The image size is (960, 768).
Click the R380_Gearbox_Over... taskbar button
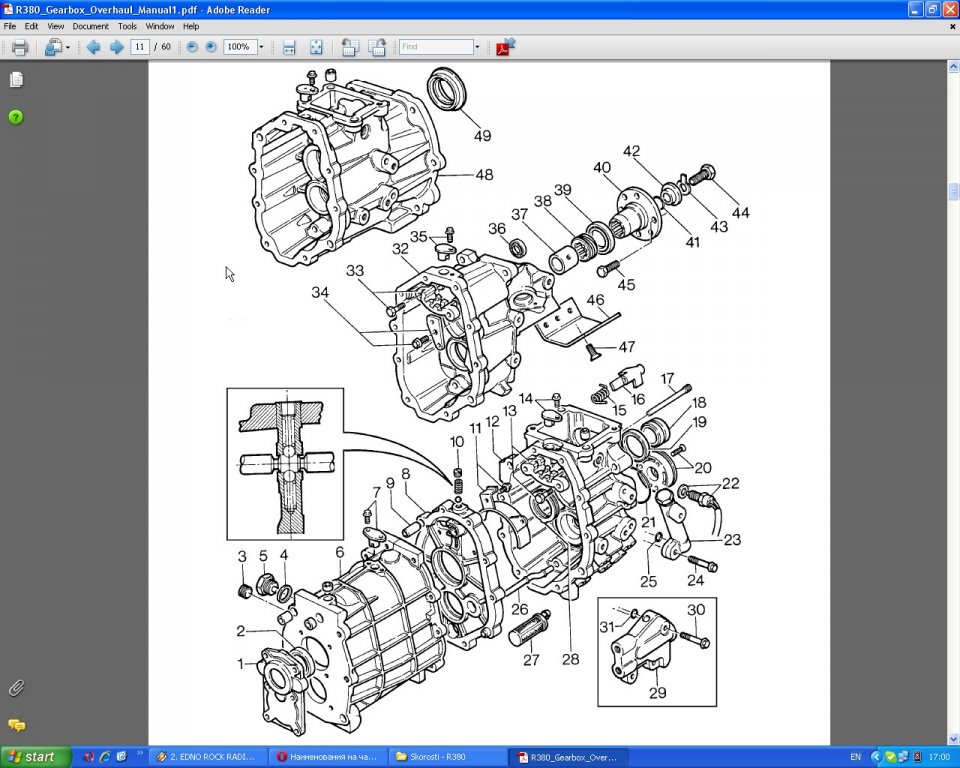pyautogui.click(x=568, y=757)
